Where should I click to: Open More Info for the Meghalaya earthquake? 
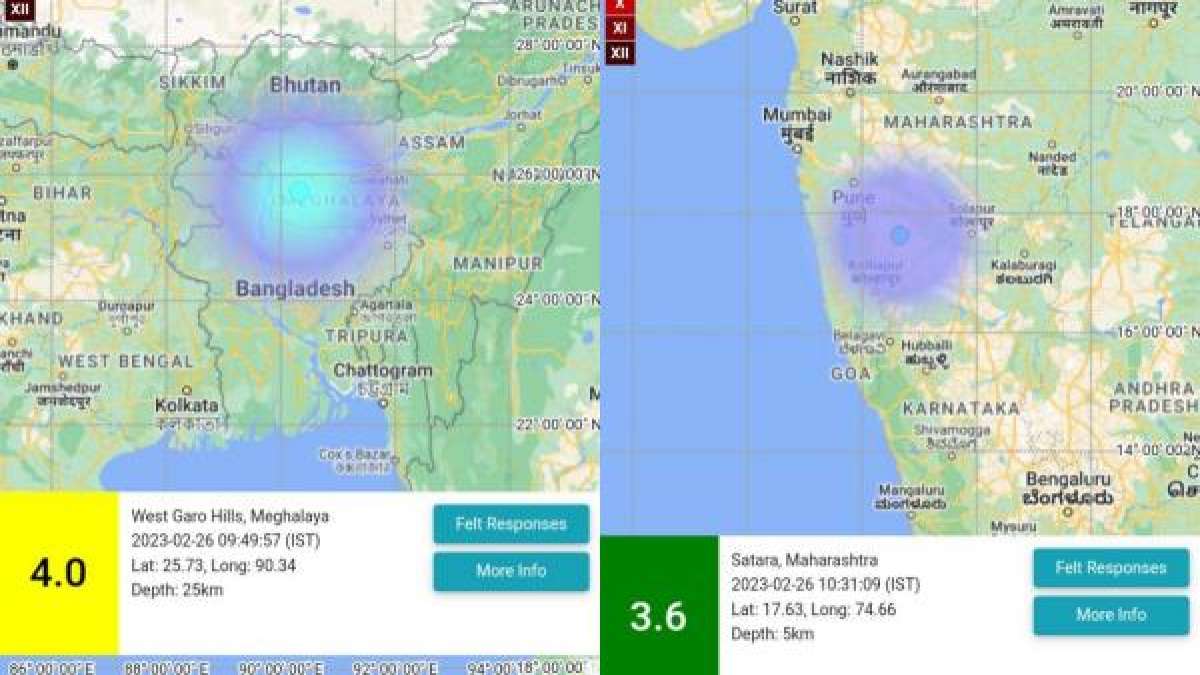(511, 571)
